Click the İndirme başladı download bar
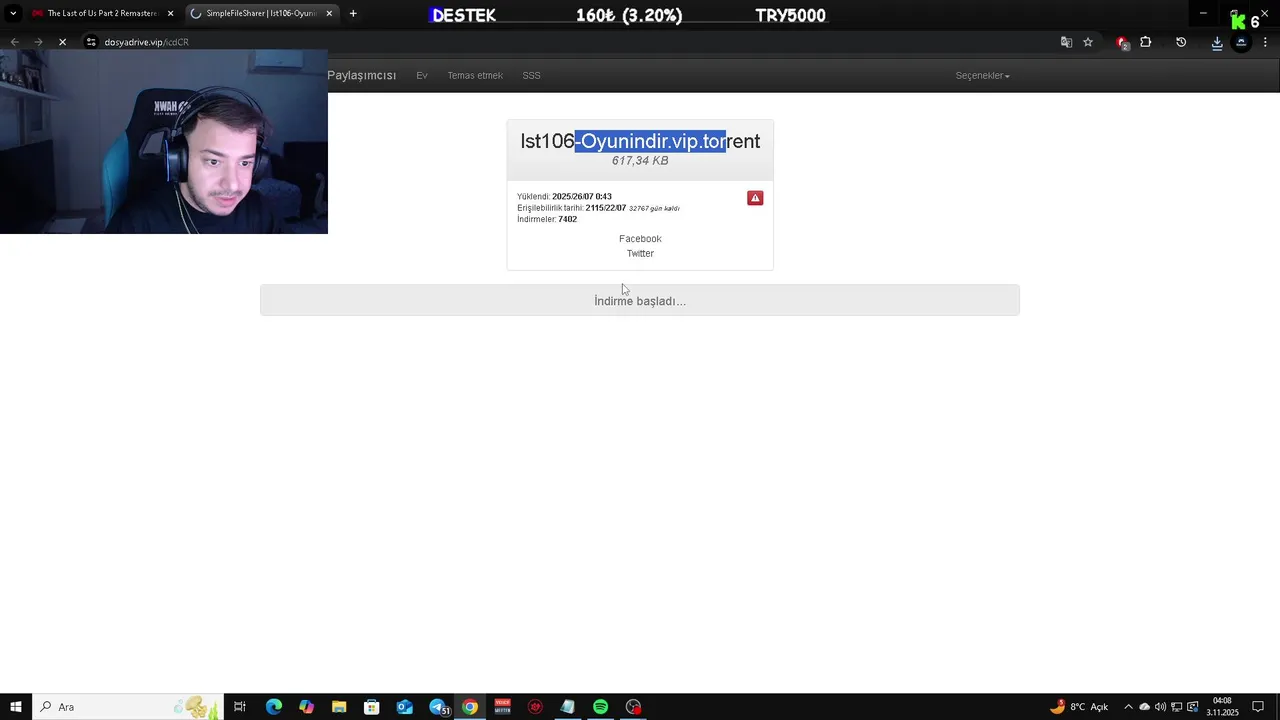The width and height of the screenshot is (1280, 720). 640,300
